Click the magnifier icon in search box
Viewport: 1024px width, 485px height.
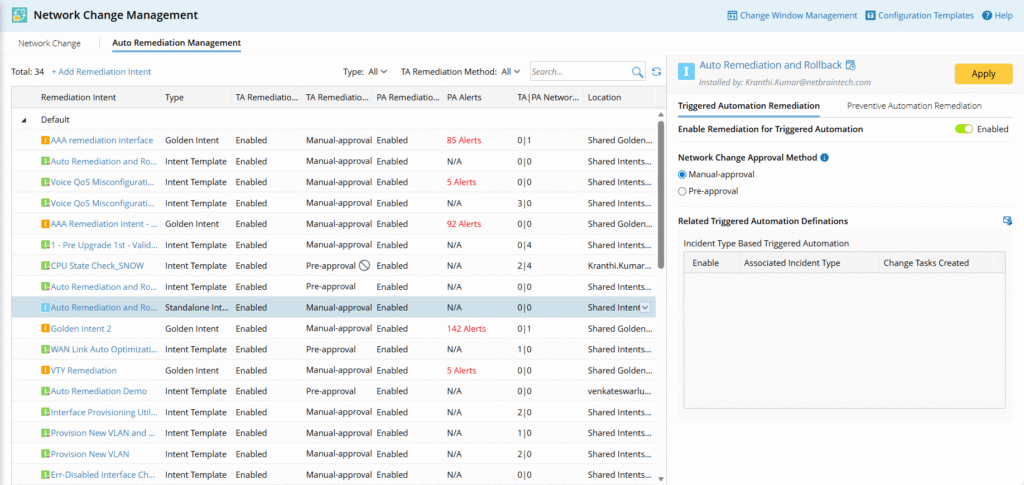(x=637, y=72)
